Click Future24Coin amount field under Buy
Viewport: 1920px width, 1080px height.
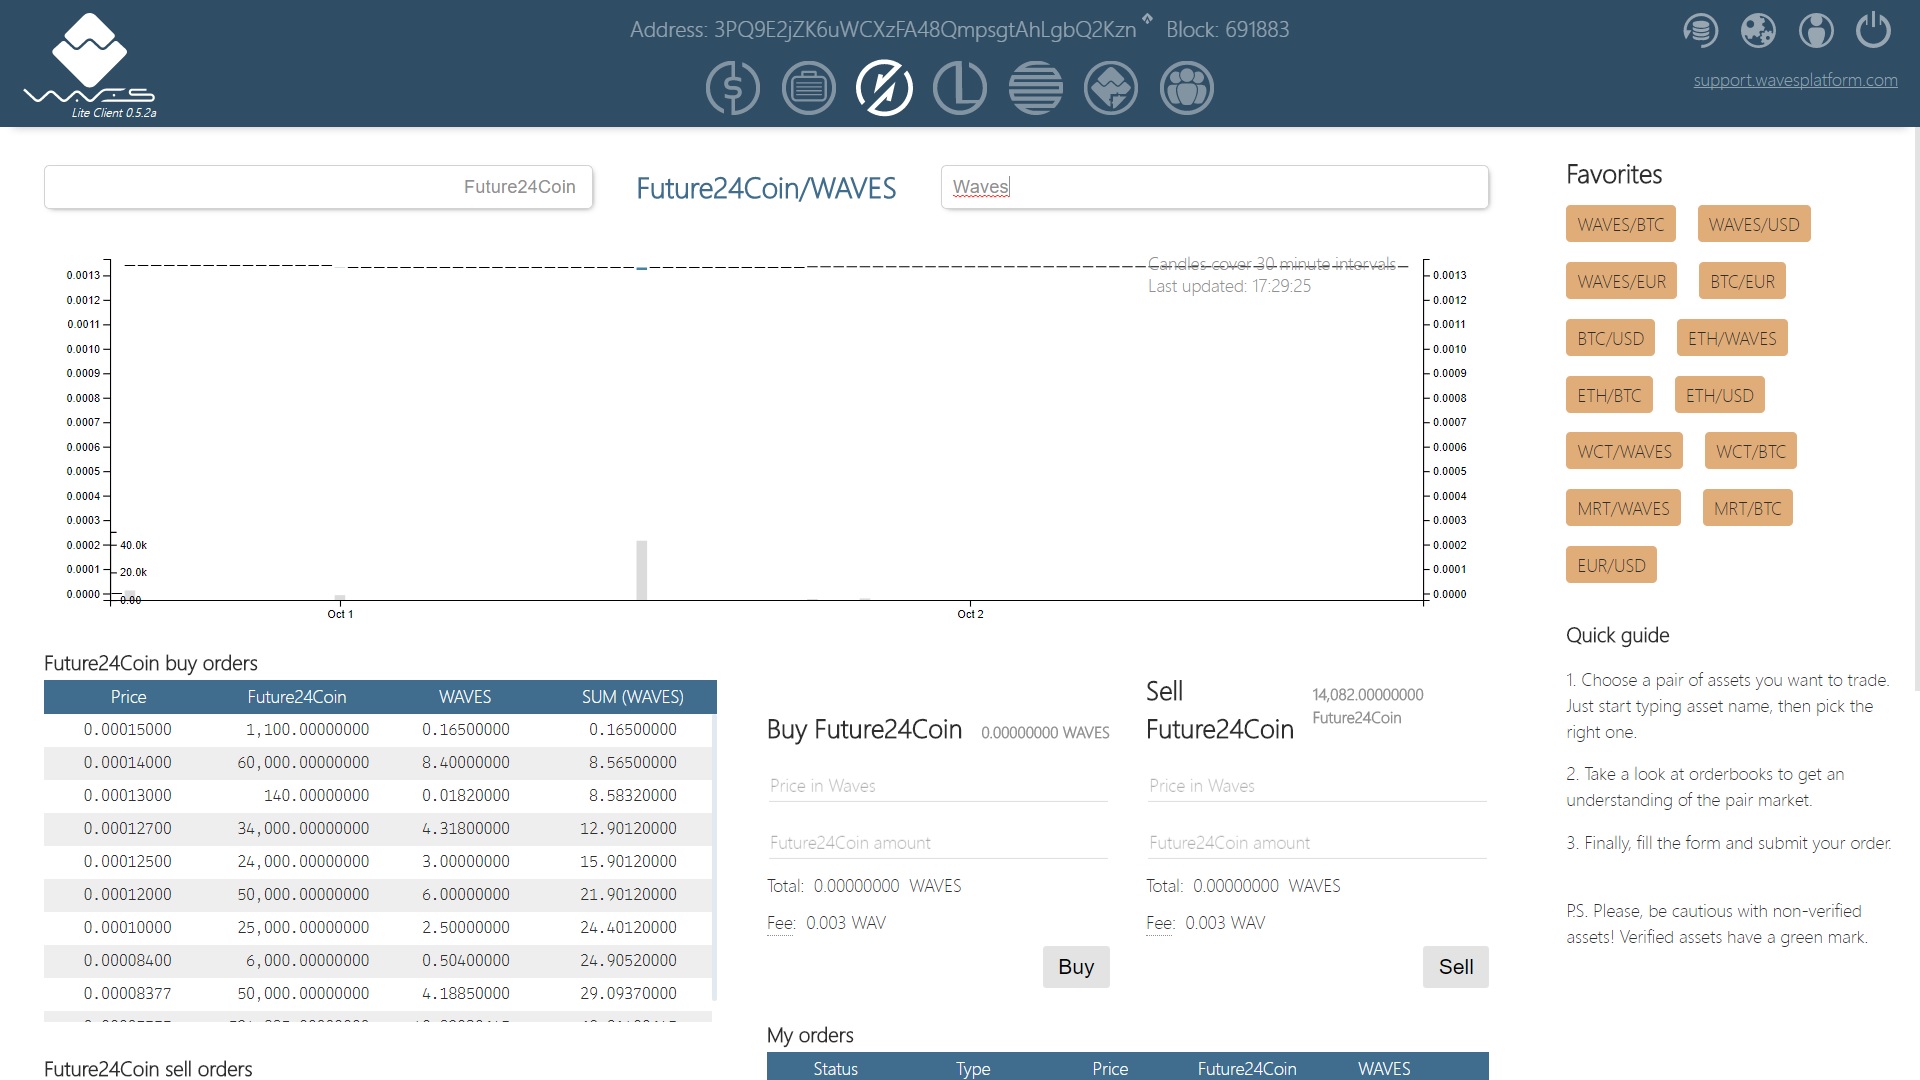pyautogui.click(x=938, y=843)
